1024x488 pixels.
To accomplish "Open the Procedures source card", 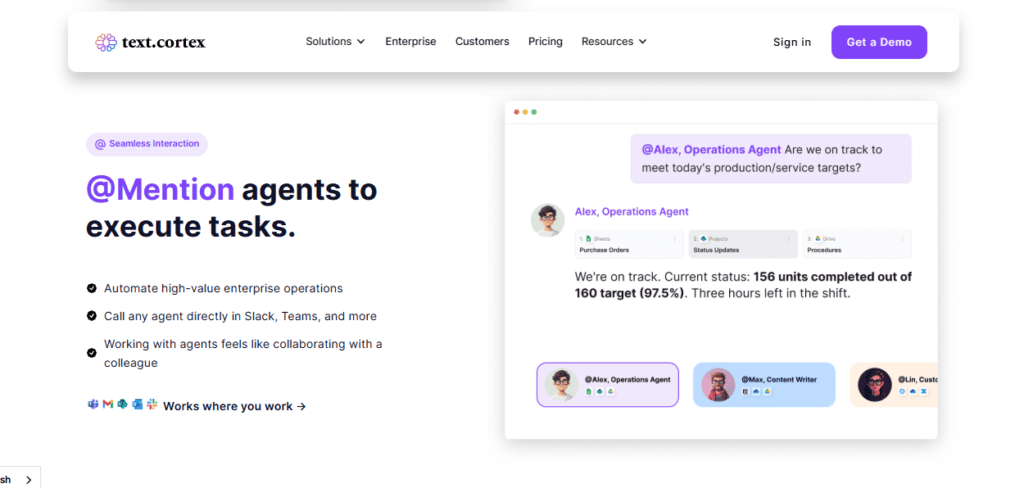I will pos(857,244).
